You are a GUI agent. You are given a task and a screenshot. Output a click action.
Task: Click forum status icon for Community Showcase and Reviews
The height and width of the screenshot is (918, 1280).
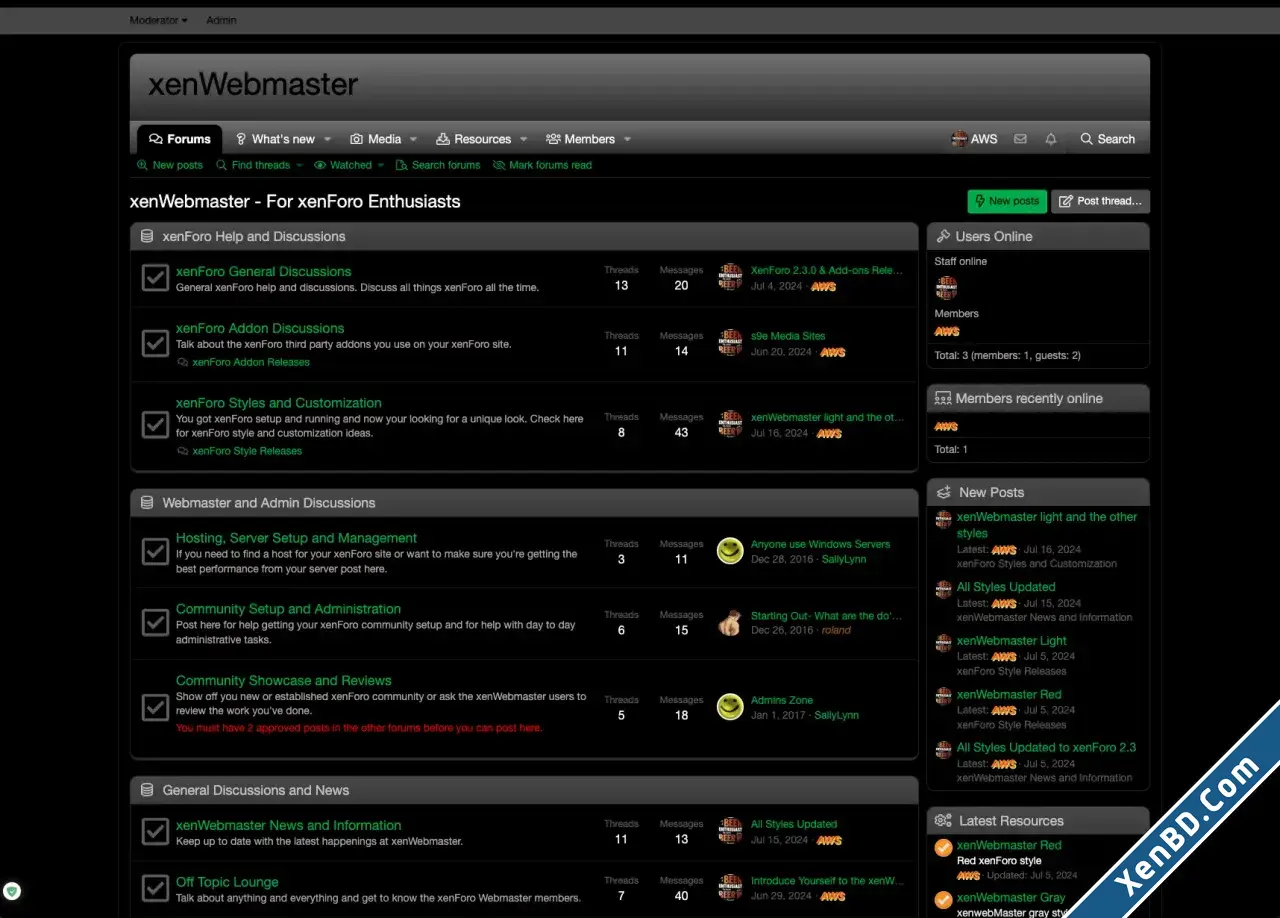click(x=155, y=707)
